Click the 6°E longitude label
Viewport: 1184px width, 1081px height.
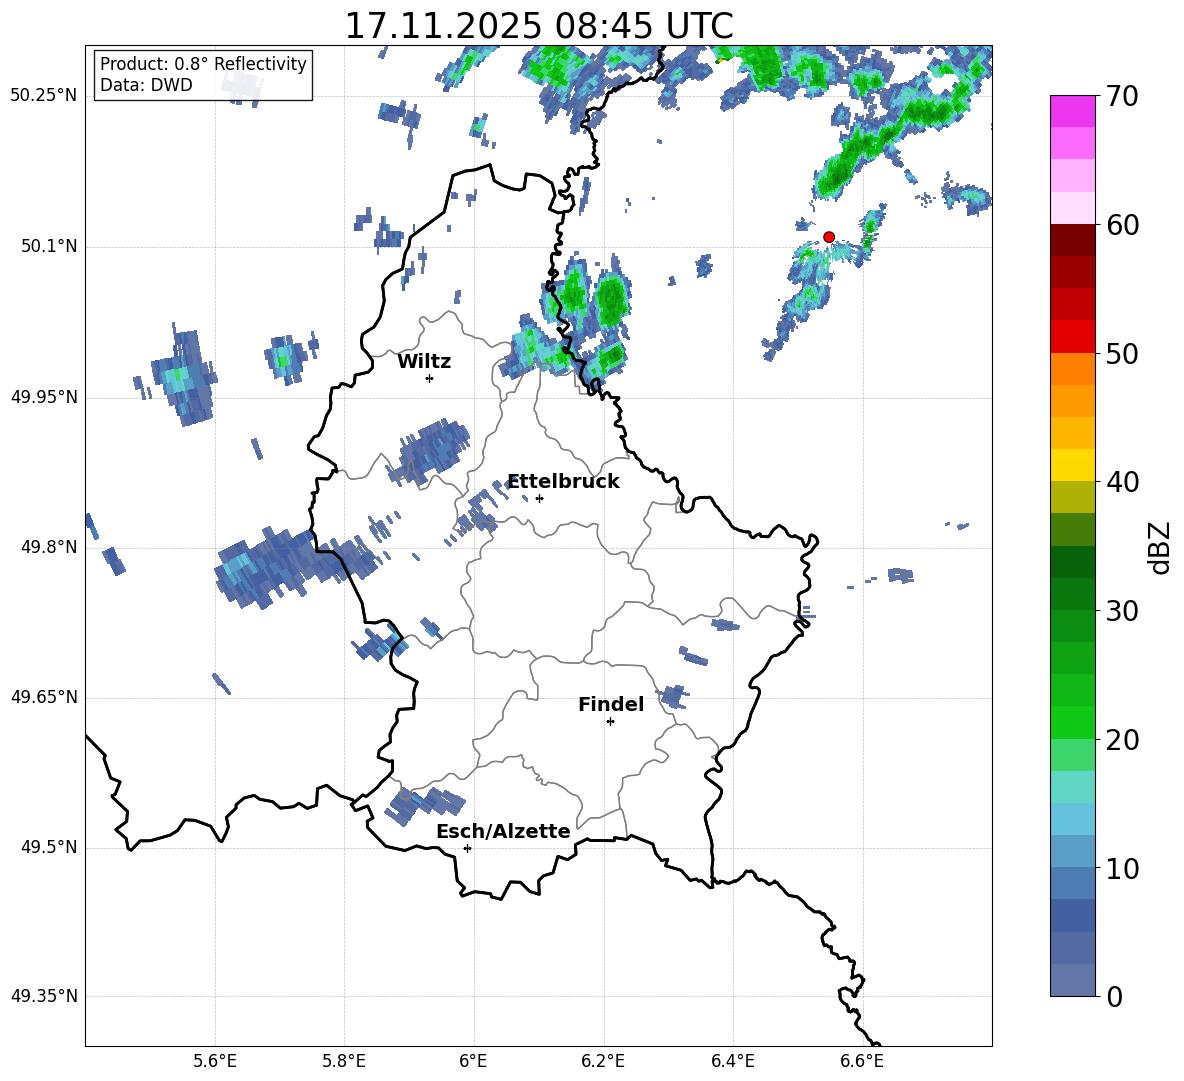click(473, 1061)
